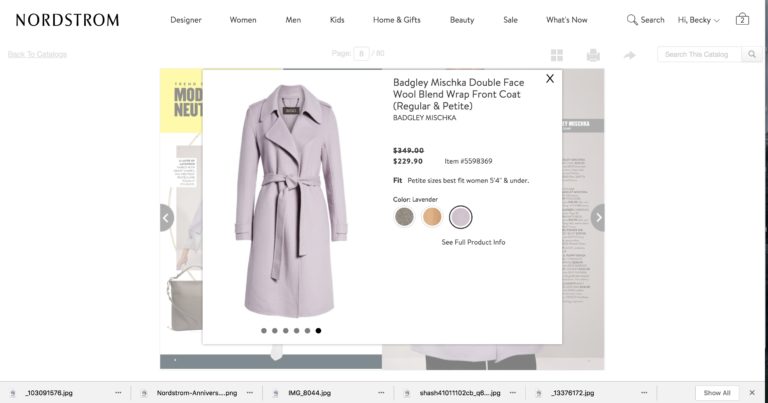
Task: Click file icon of _13376172.jpg download
Action: pyautogui.click(x=539, y=393)
